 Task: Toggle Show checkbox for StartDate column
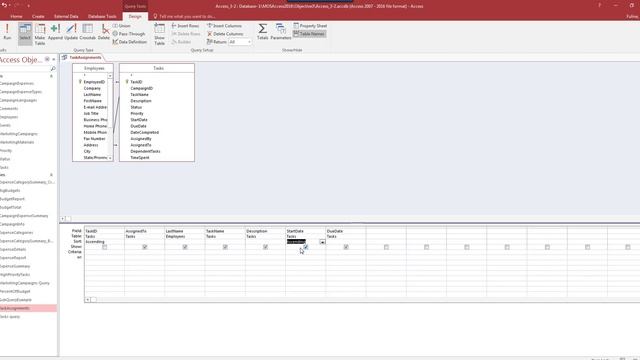pos(306,247)
